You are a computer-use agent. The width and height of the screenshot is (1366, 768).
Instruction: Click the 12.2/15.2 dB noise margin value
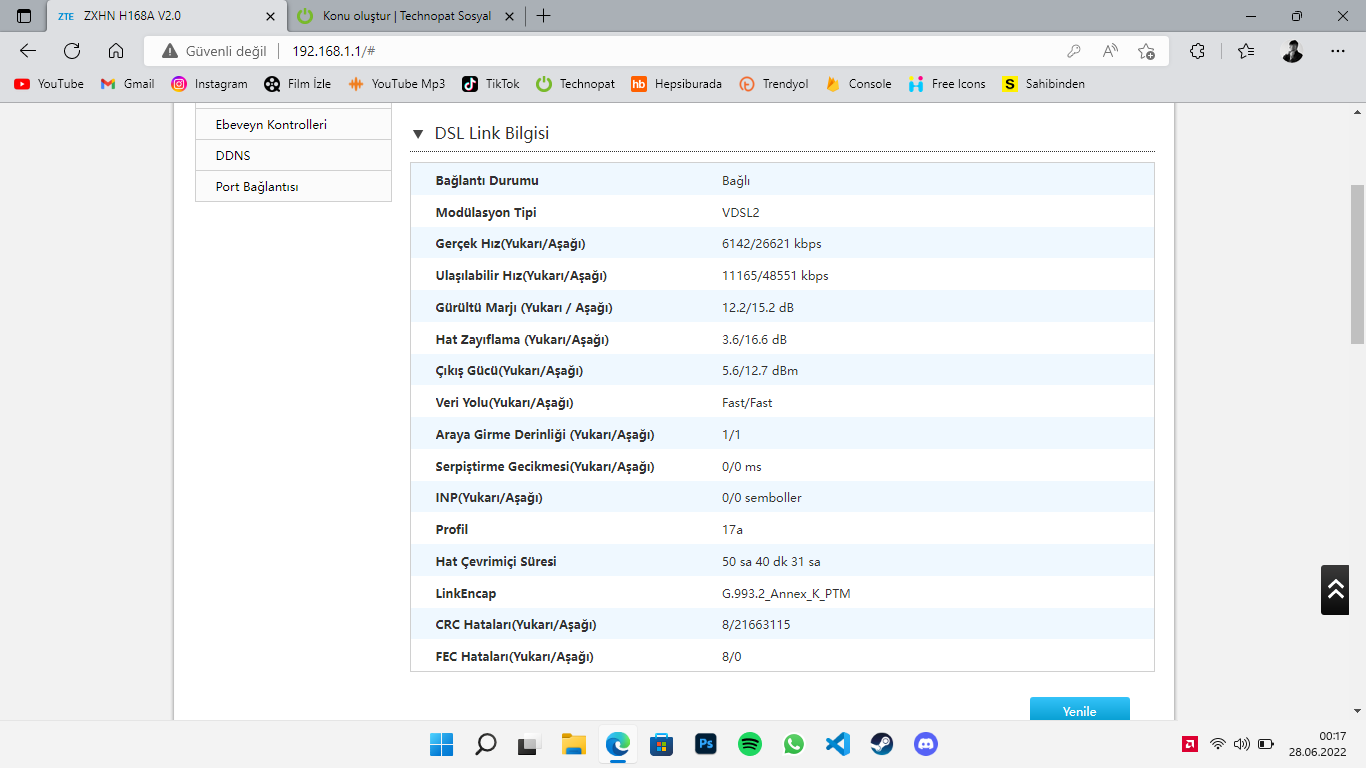758,308
